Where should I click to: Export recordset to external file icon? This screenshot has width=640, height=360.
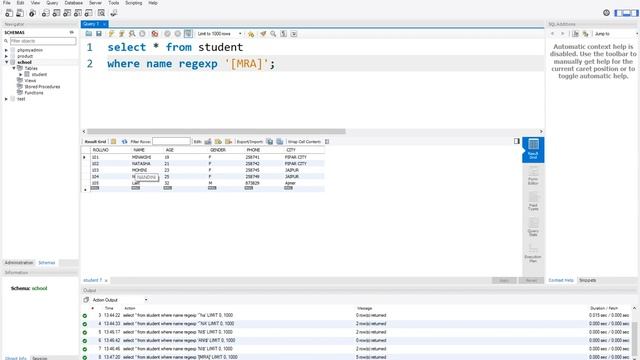(x=269, y=142)
